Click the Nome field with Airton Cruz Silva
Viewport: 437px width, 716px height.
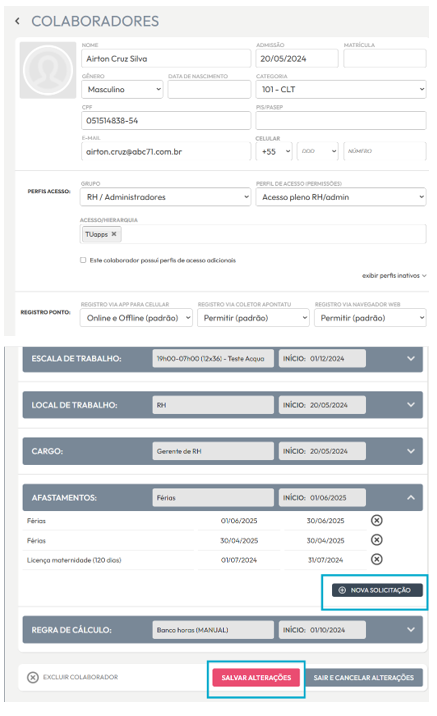pyautogui.click(x=166, y=58)
